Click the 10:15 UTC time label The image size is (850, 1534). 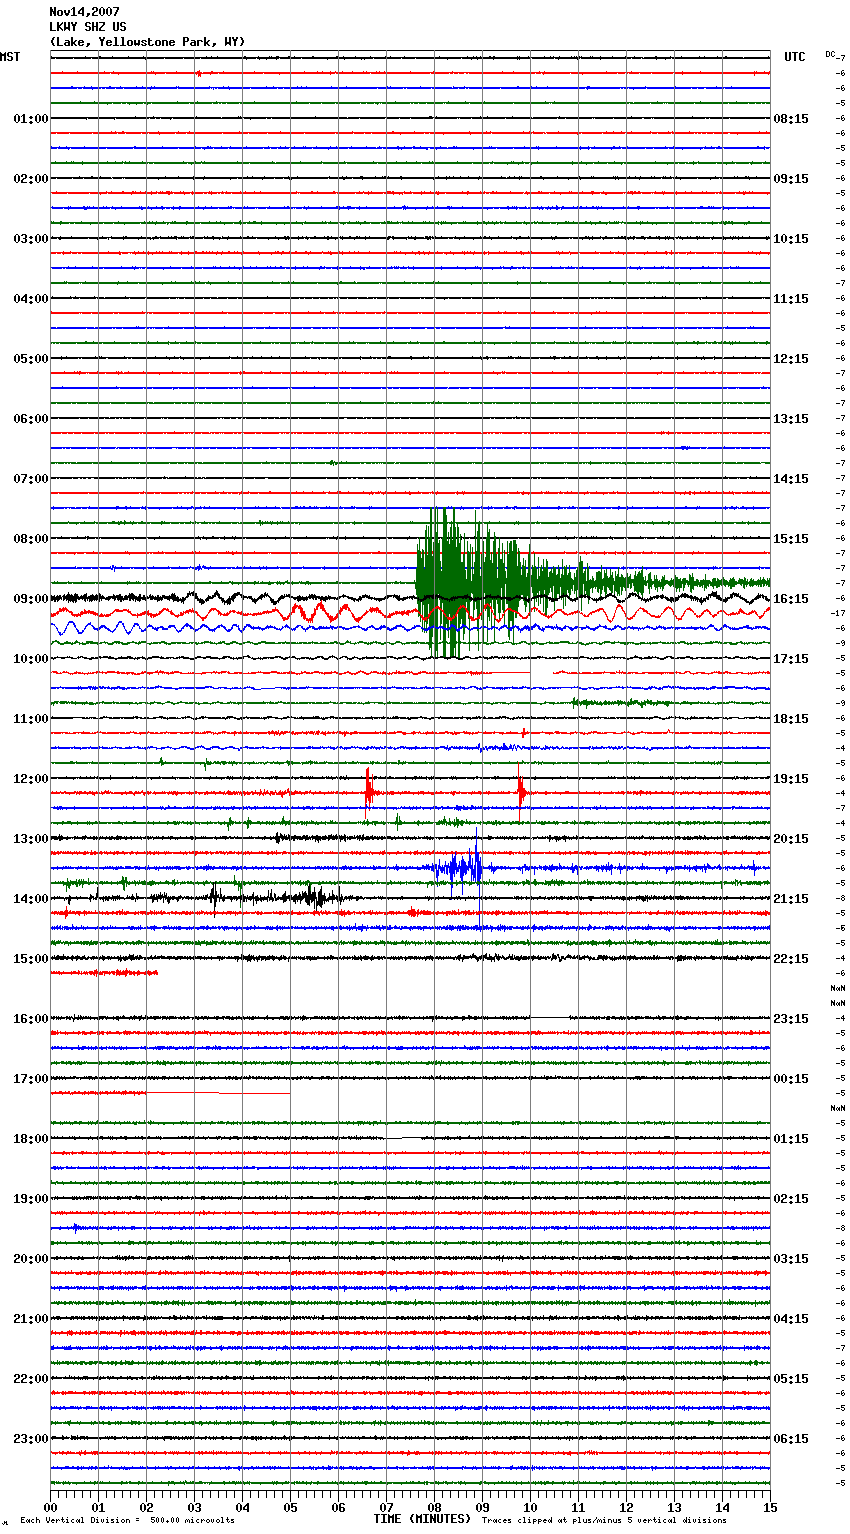791,239
